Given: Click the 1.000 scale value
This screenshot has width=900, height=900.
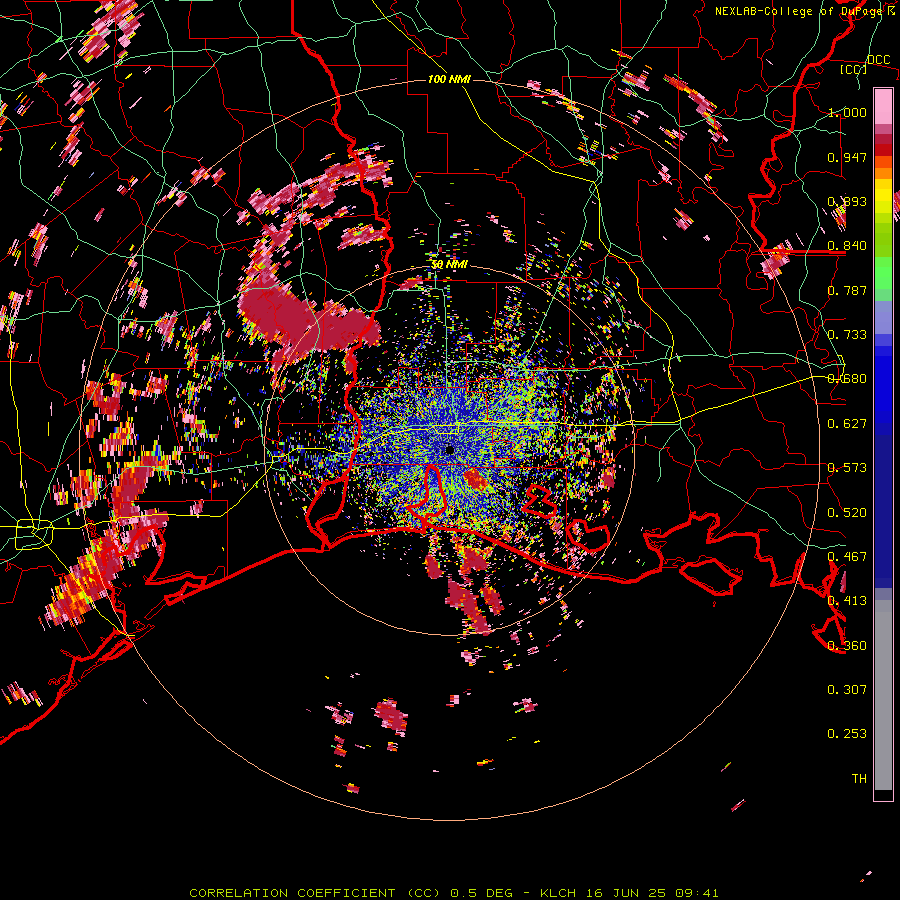Looking at the screenshot, I should (847, 112).
